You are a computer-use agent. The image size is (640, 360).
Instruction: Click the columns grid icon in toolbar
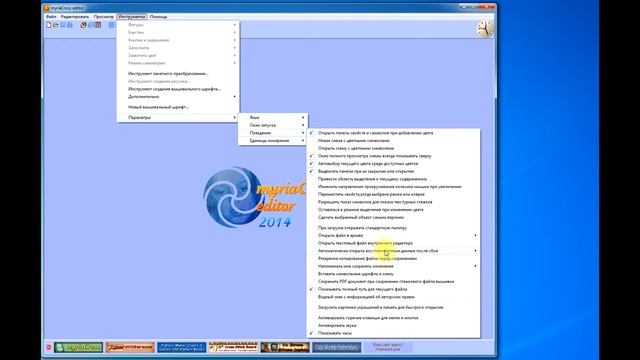point(98,25)
